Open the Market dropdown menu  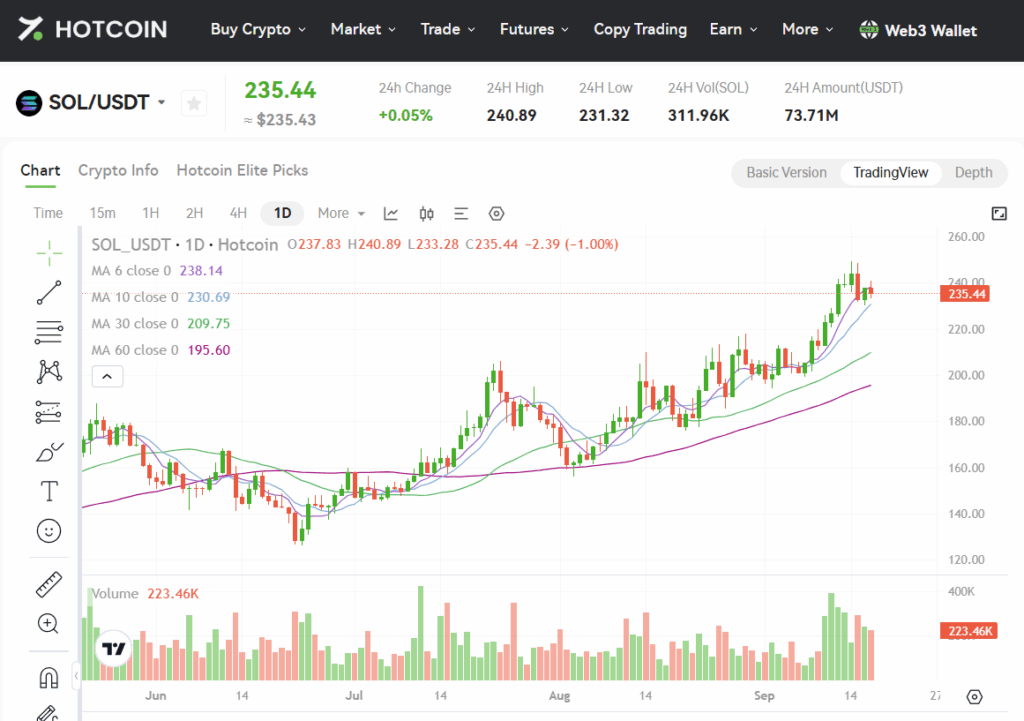pos(363,29)
